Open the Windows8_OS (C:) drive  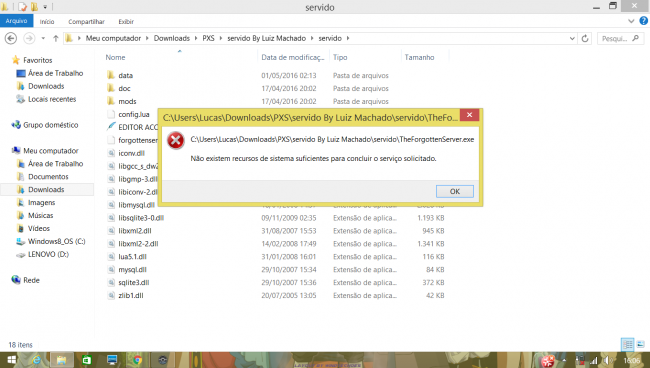click(x=56, y=241)
